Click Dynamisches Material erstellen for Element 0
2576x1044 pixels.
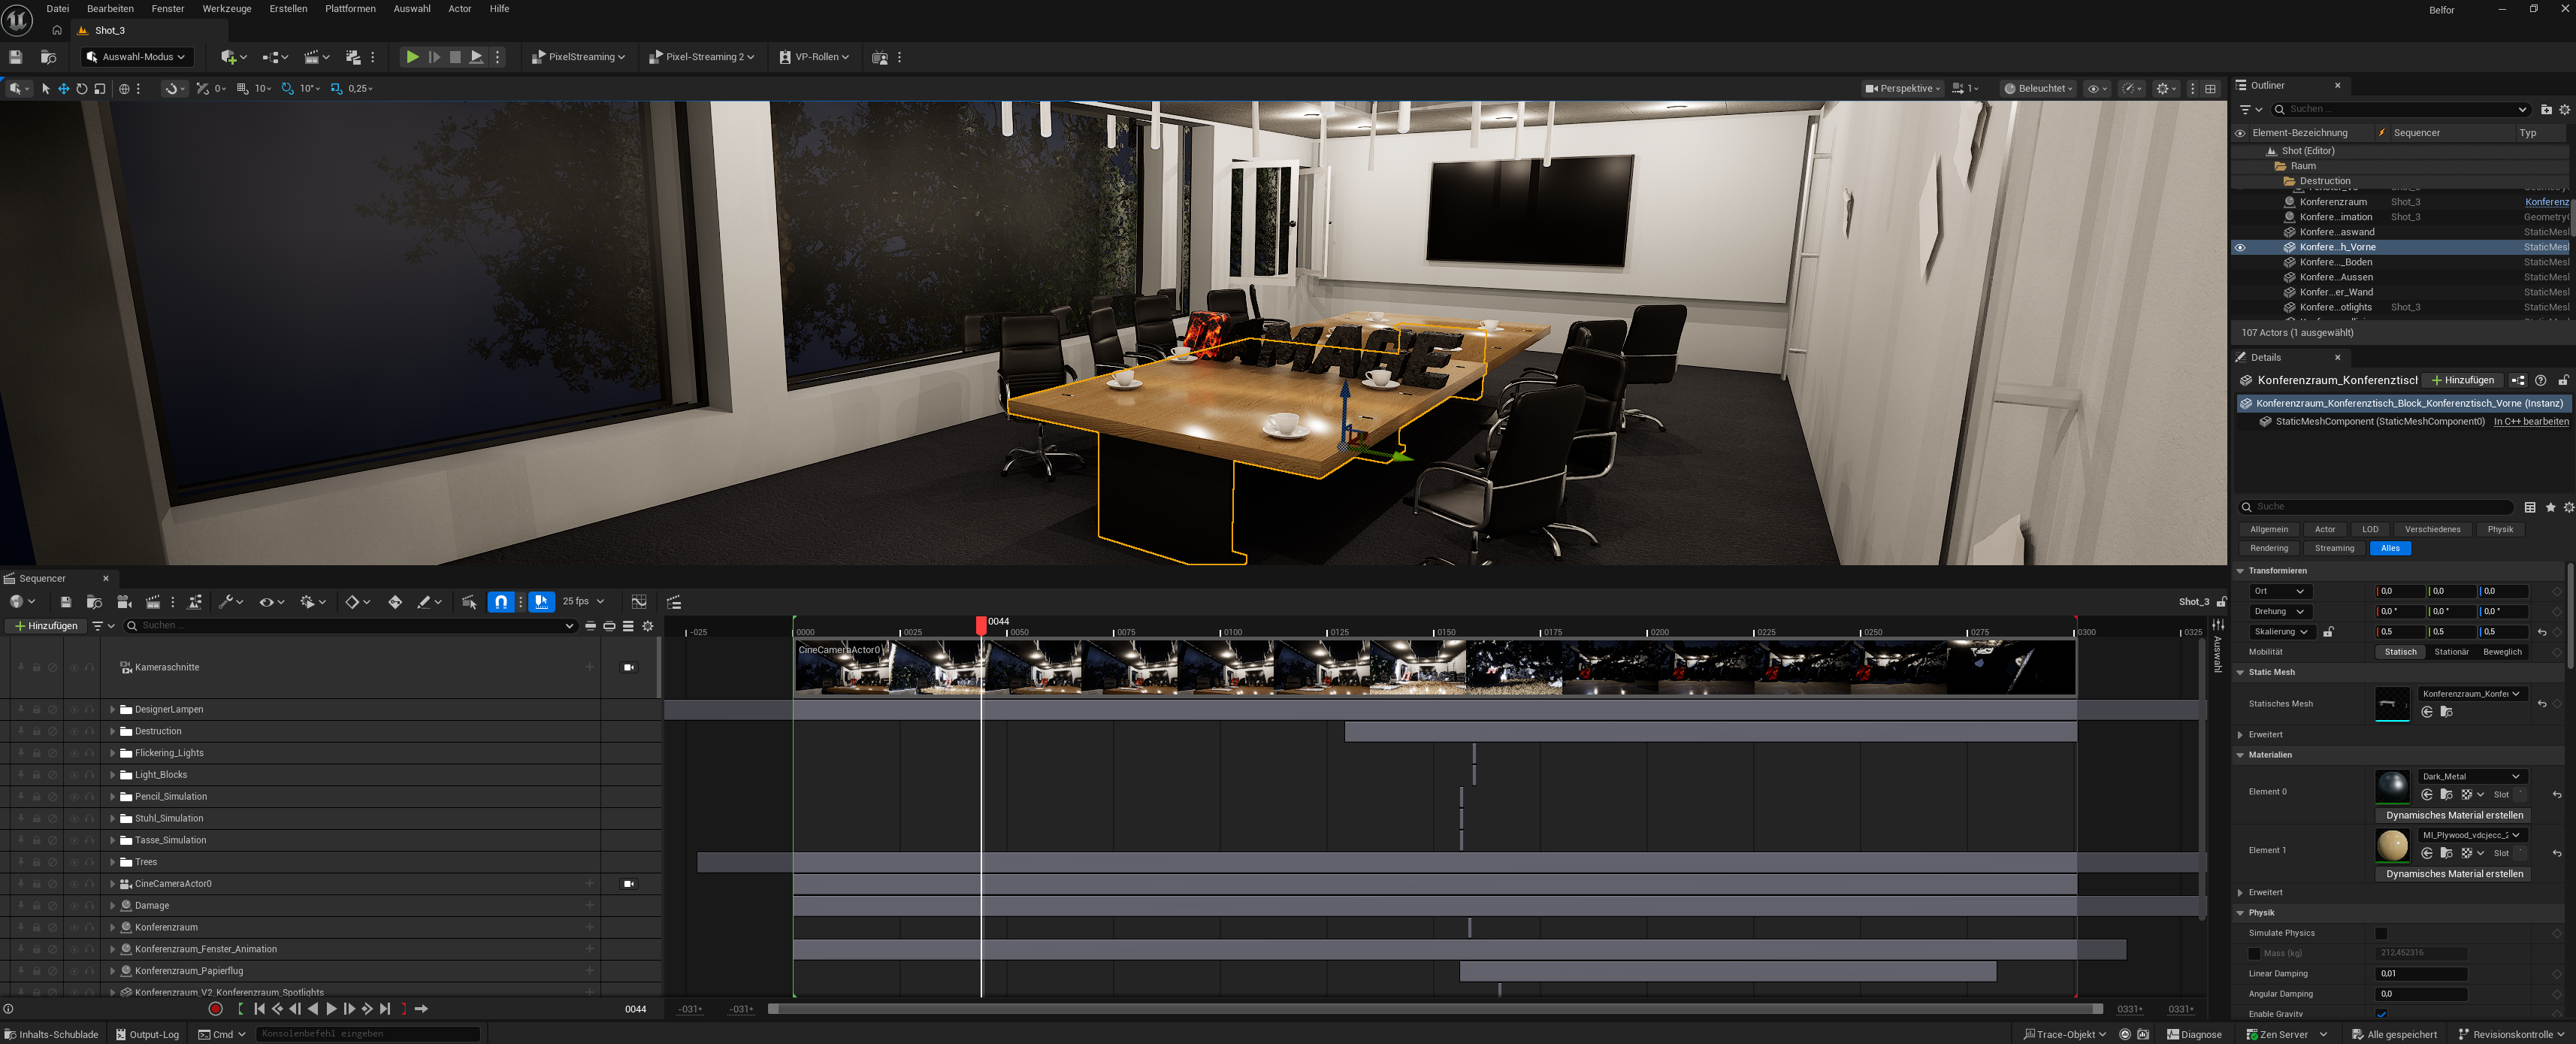pyautogui.click(x=2453, y=815)
